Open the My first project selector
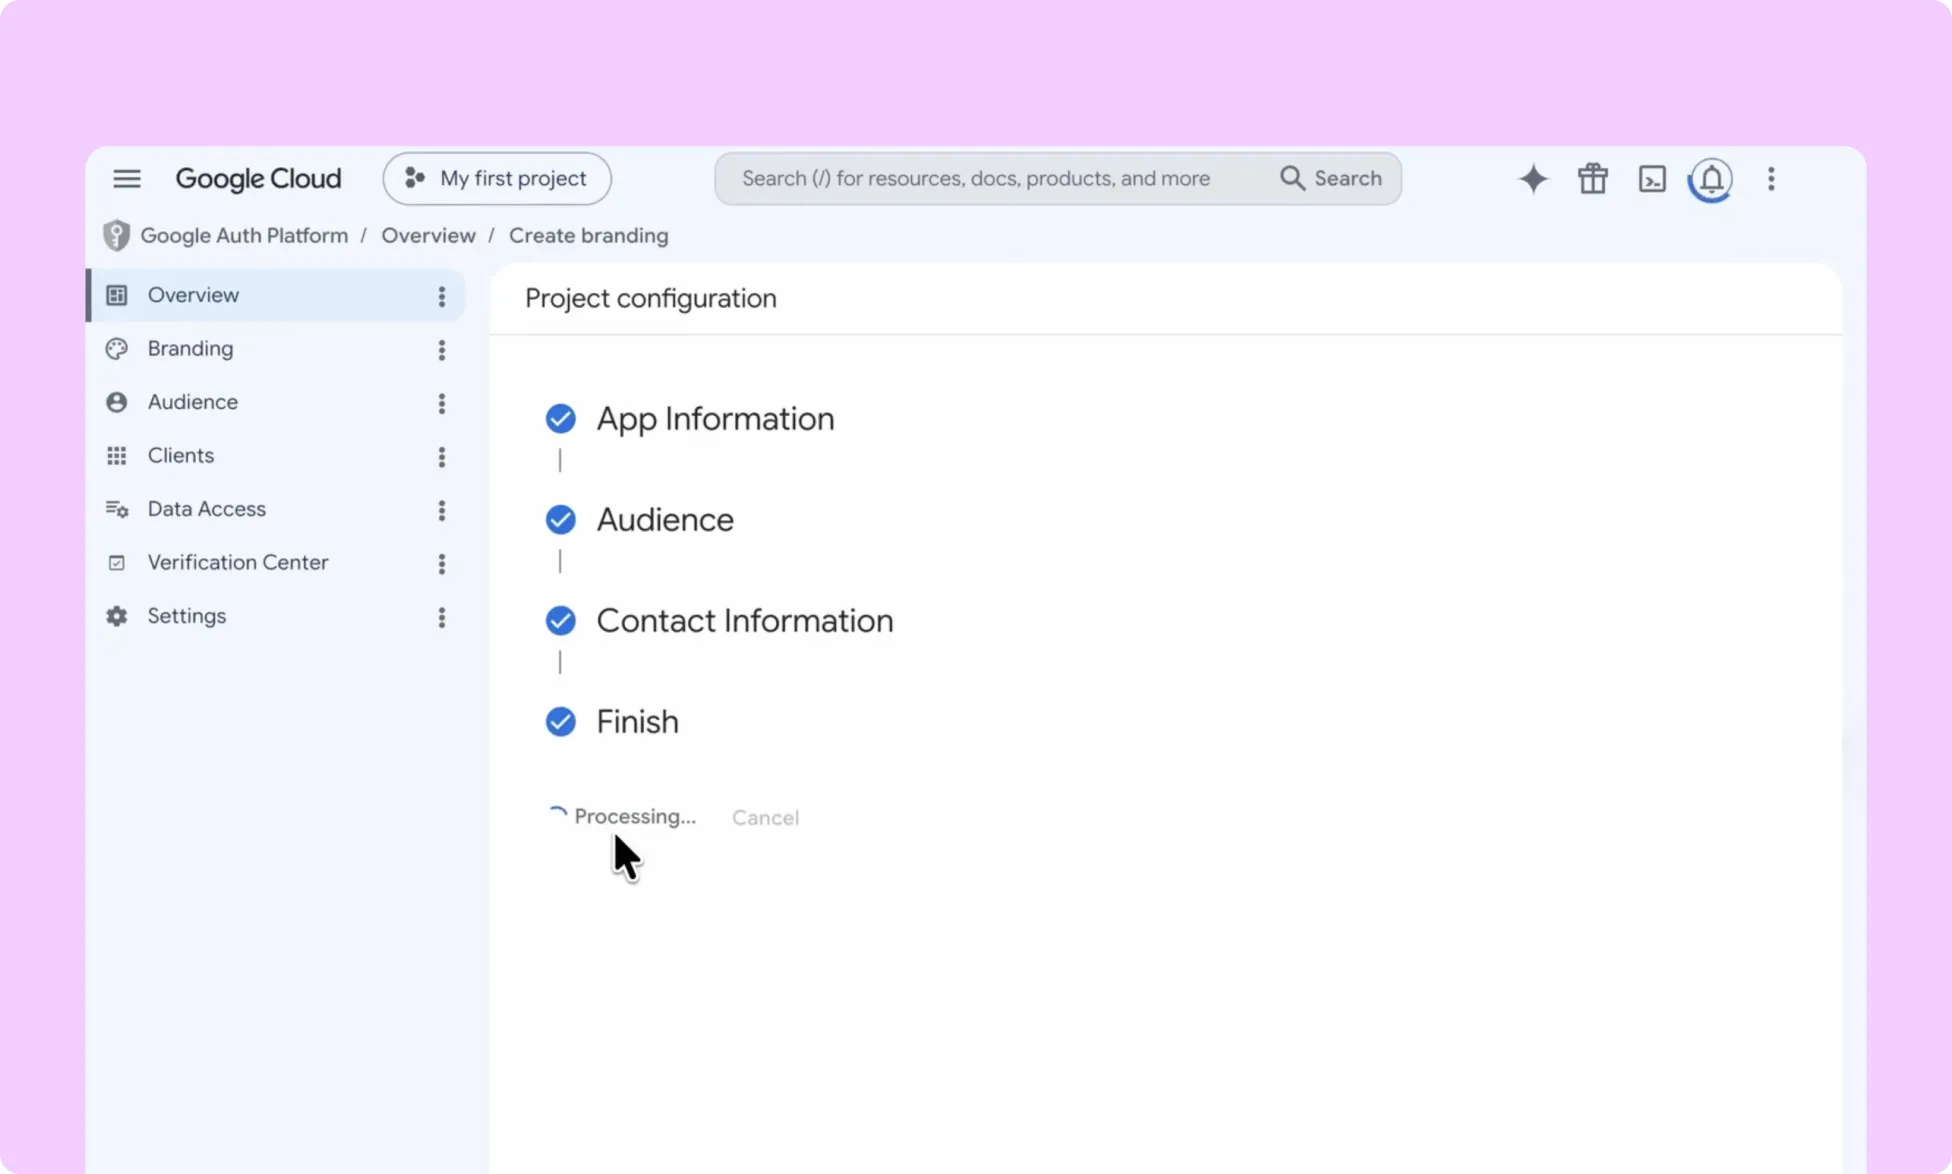Screen dimensions: 1952x1174 pyautogui.click(x=497, y=179)
